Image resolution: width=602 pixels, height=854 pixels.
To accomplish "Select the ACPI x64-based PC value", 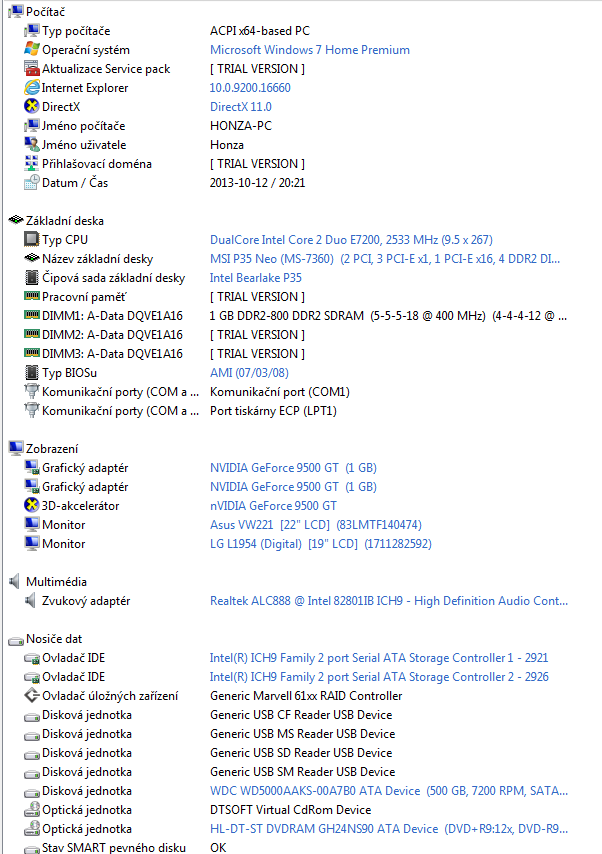I will 260,31.
